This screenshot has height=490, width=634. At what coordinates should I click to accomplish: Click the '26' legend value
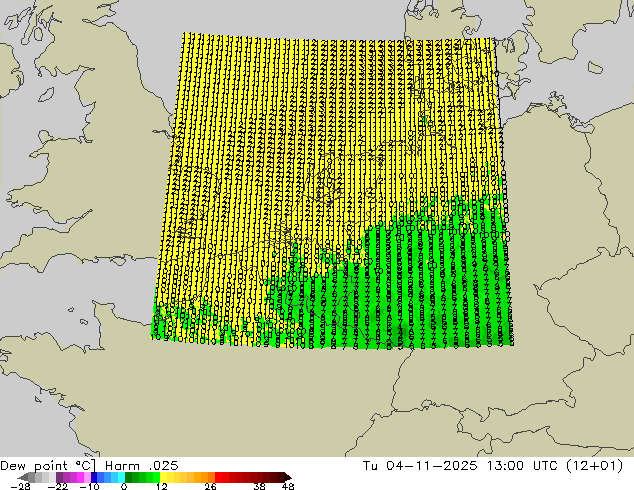tap(210, 486)
